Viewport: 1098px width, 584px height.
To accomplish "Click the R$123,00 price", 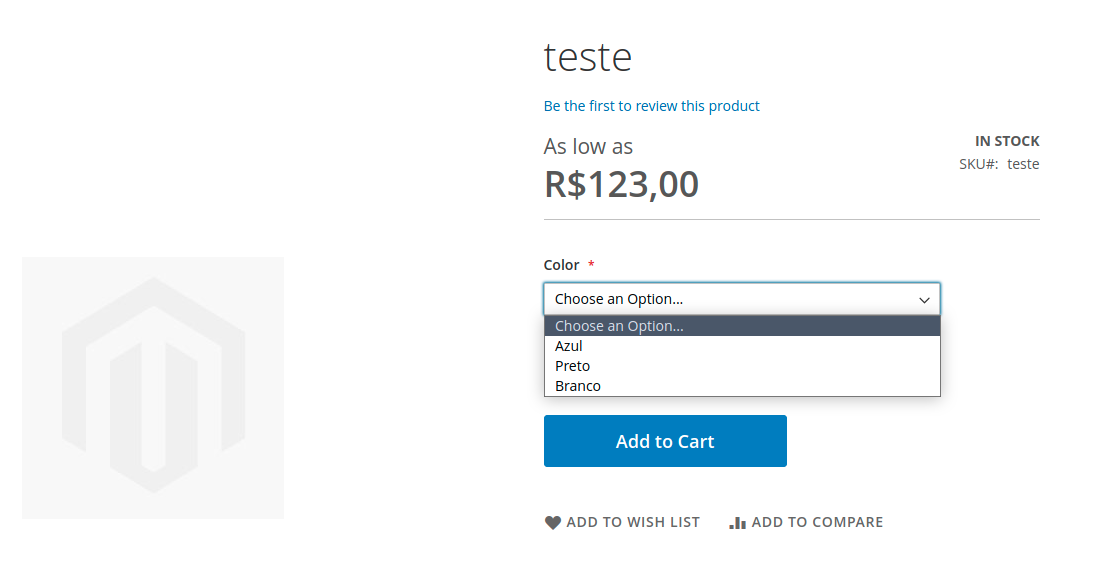I will click(621, 184).
